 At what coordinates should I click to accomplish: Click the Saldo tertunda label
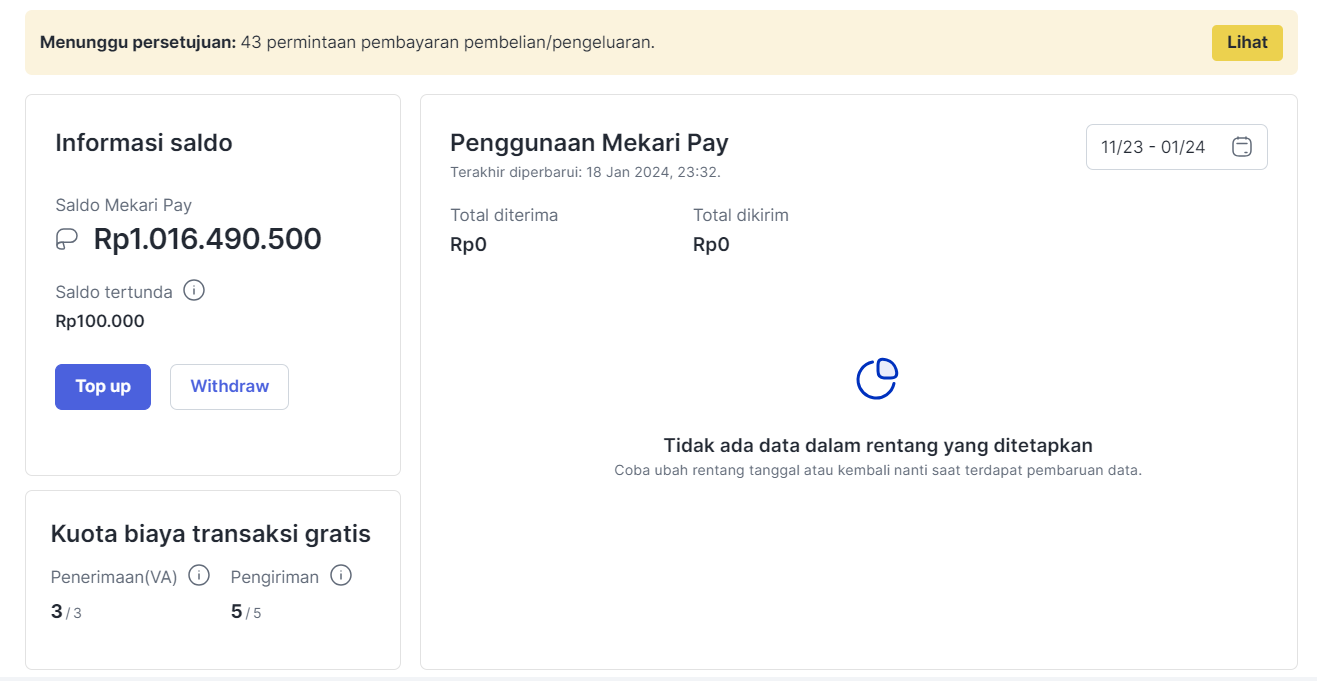tap(114, 292)
